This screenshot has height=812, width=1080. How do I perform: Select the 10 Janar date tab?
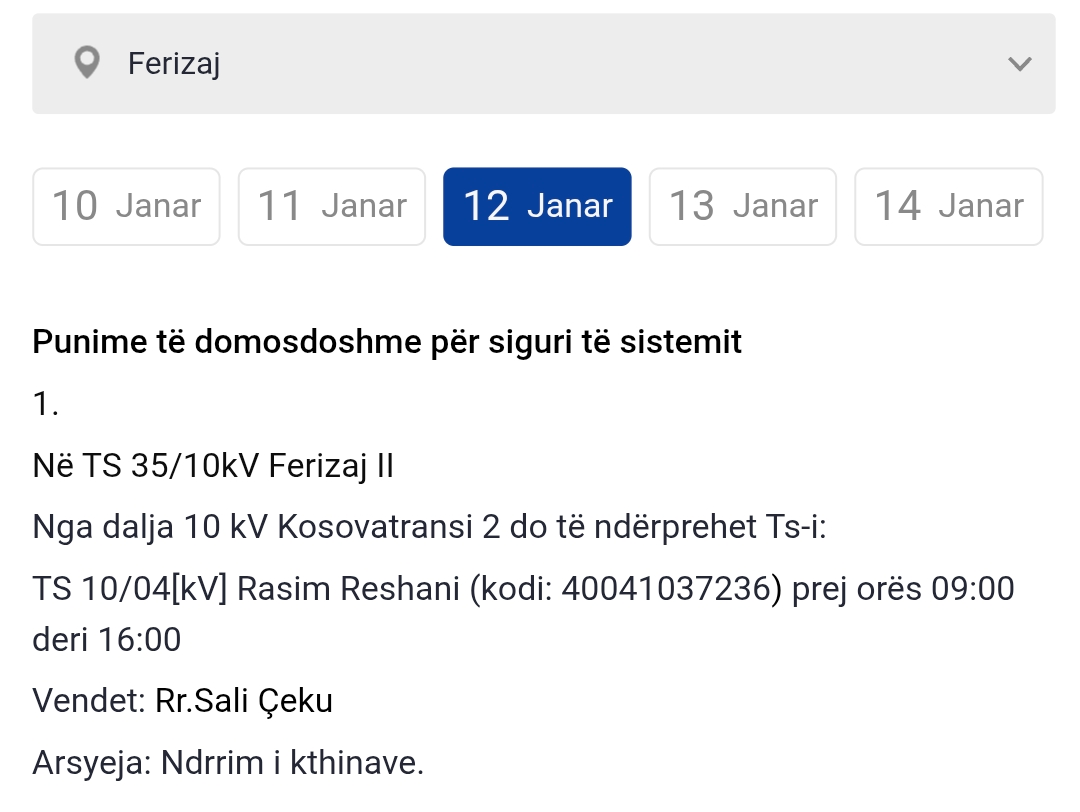pos(126,206)
